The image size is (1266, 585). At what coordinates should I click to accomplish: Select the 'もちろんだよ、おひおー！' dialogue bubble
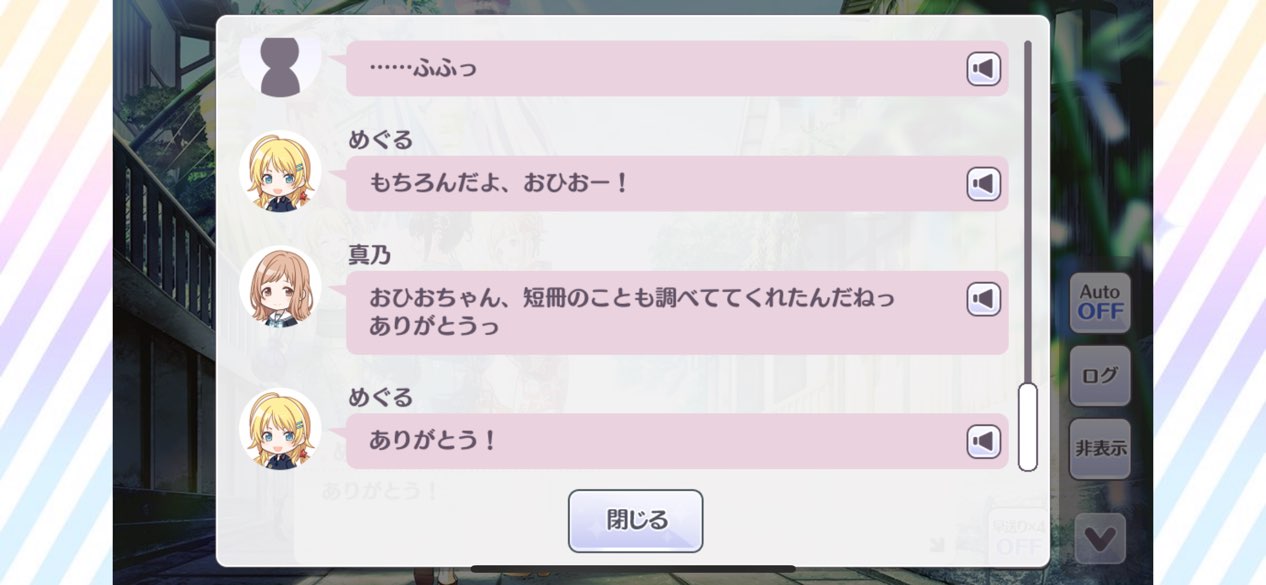tap(677, 184)
